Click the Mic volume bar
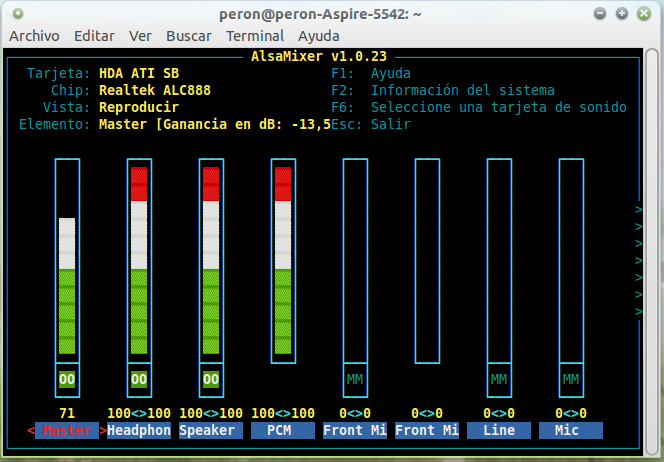664x462 pixels. tap(571, 260)
